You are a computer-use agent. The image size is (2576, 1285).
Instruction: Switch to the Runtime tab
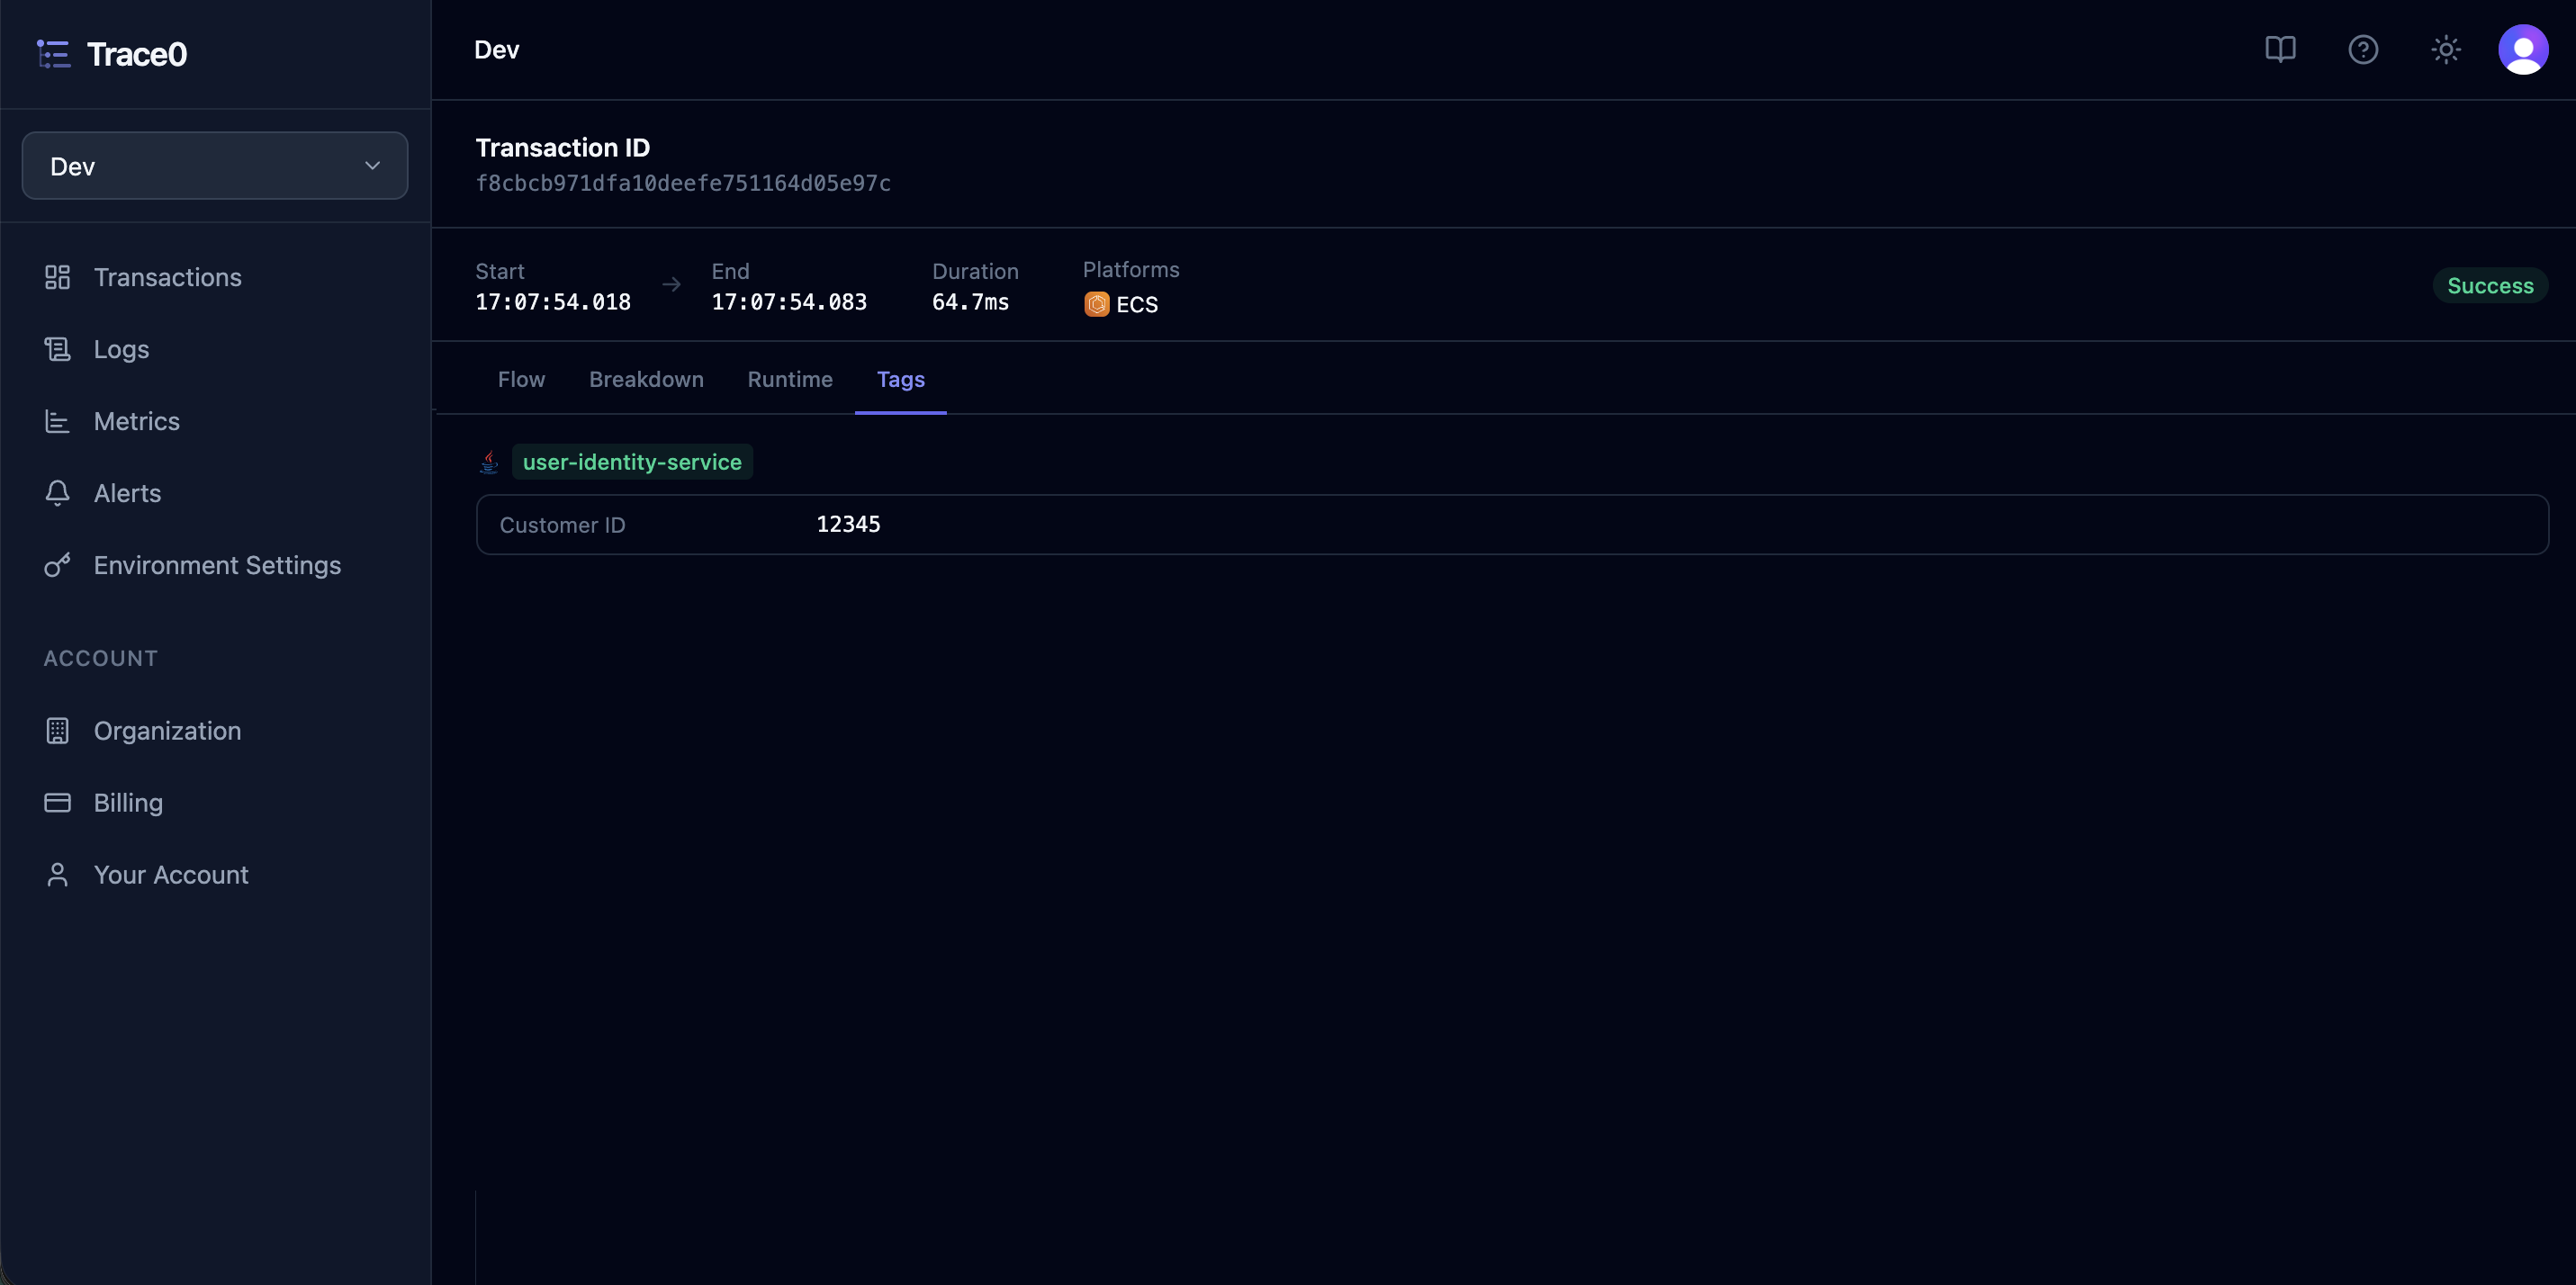790,380
